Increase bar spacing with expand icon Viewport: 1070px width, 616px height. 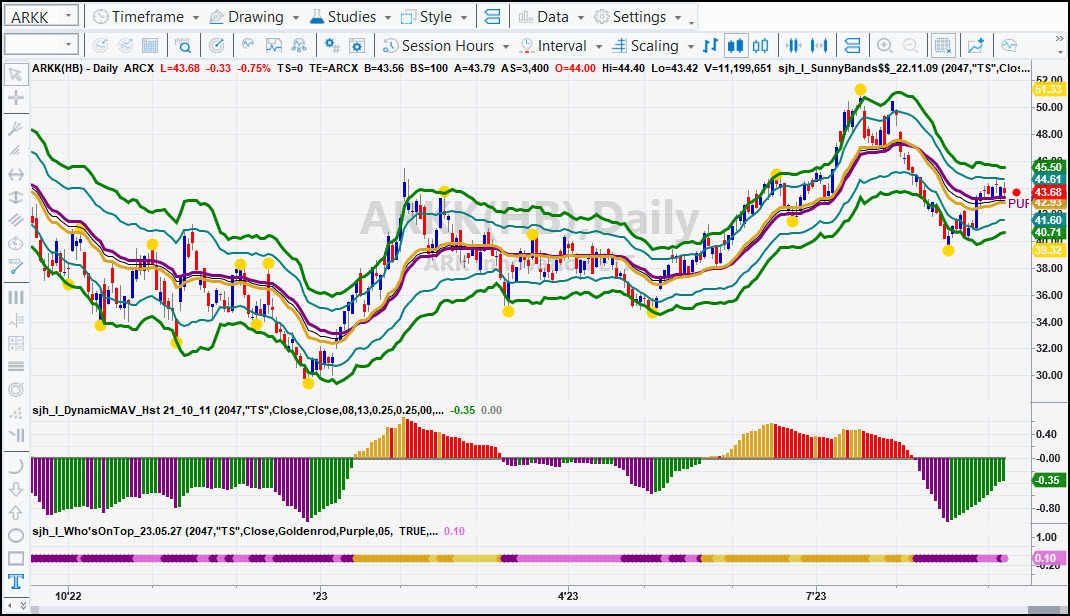click(819, 46)
